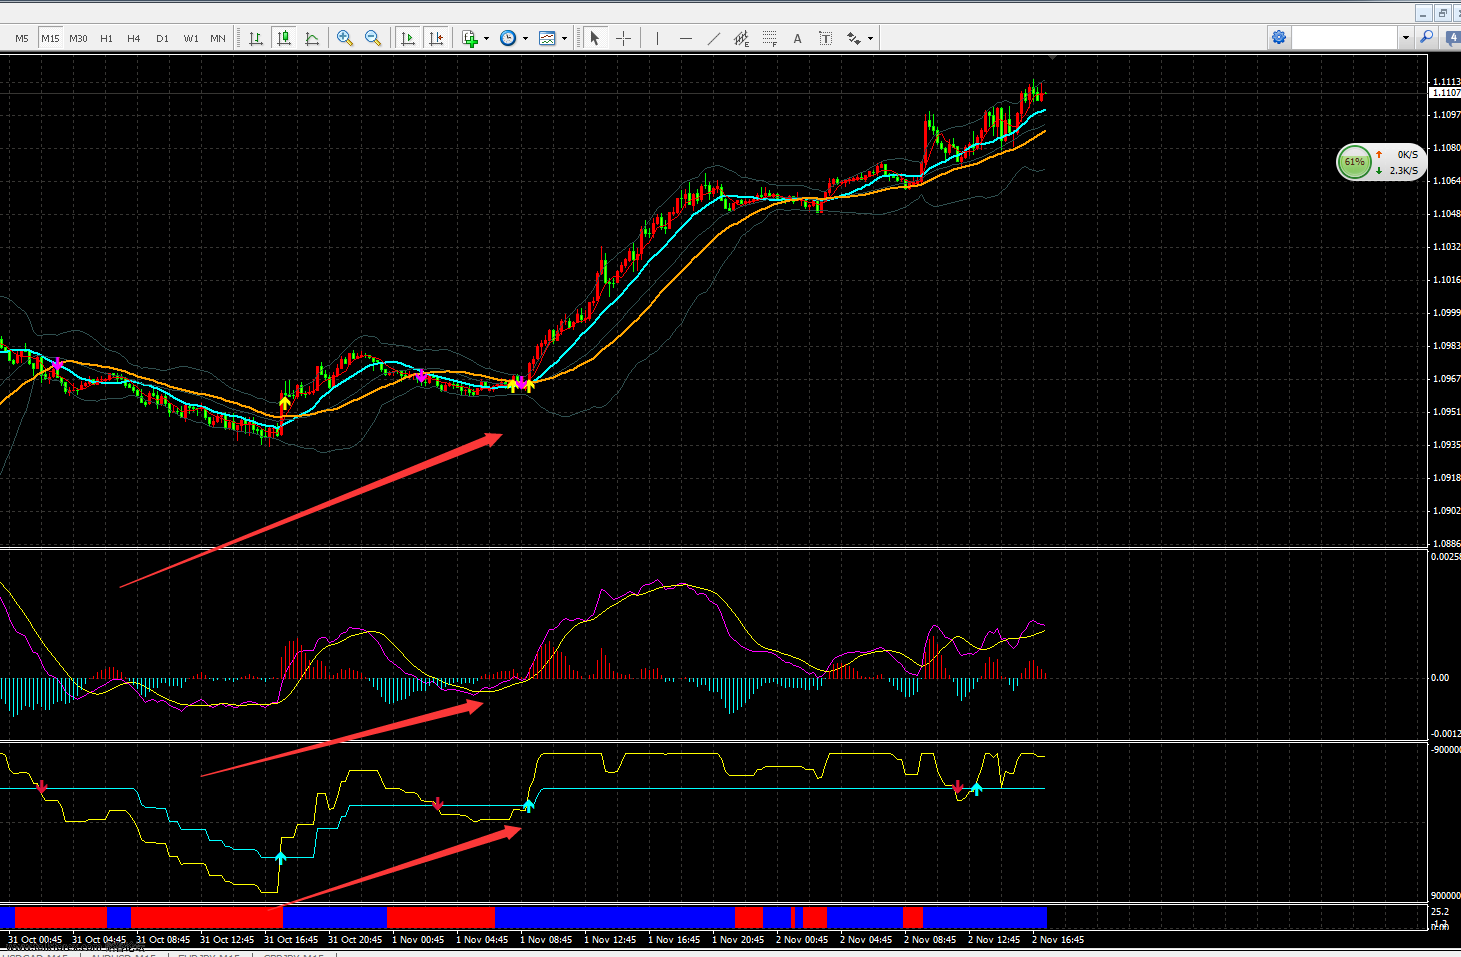The image size is (1461, 957).
Task: Expand the search box dropdown arrow
Action: coord(1405,38)
